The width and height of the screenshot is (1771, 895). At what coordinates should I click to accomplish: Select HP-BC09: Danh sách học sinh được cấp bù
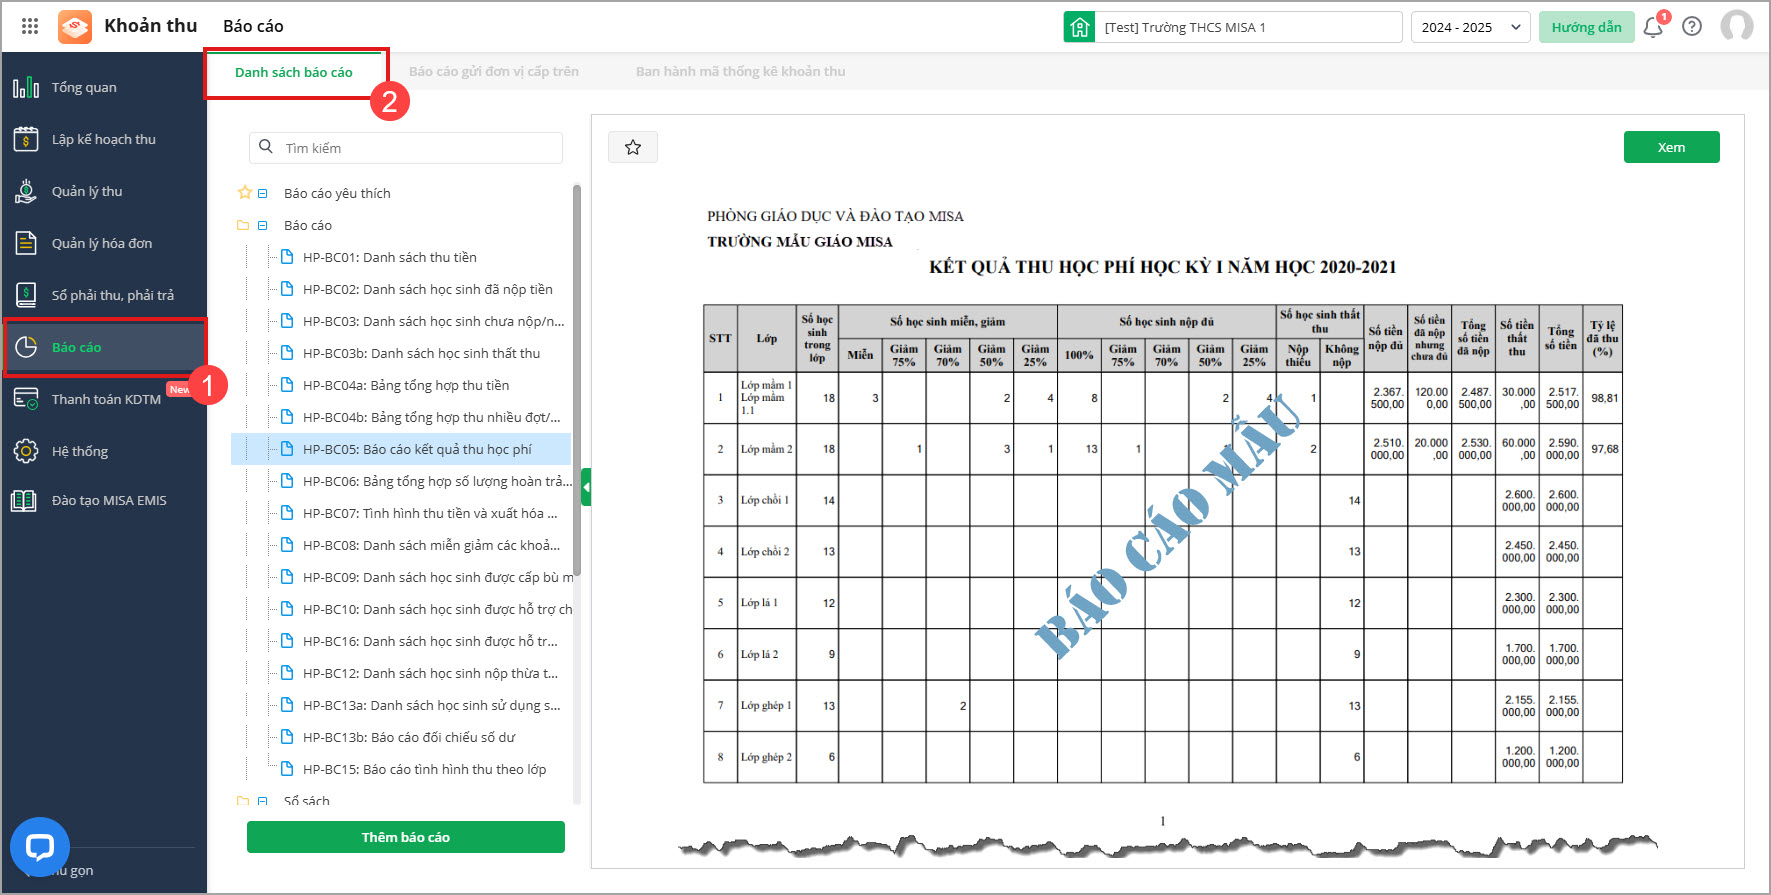(401, 577)
